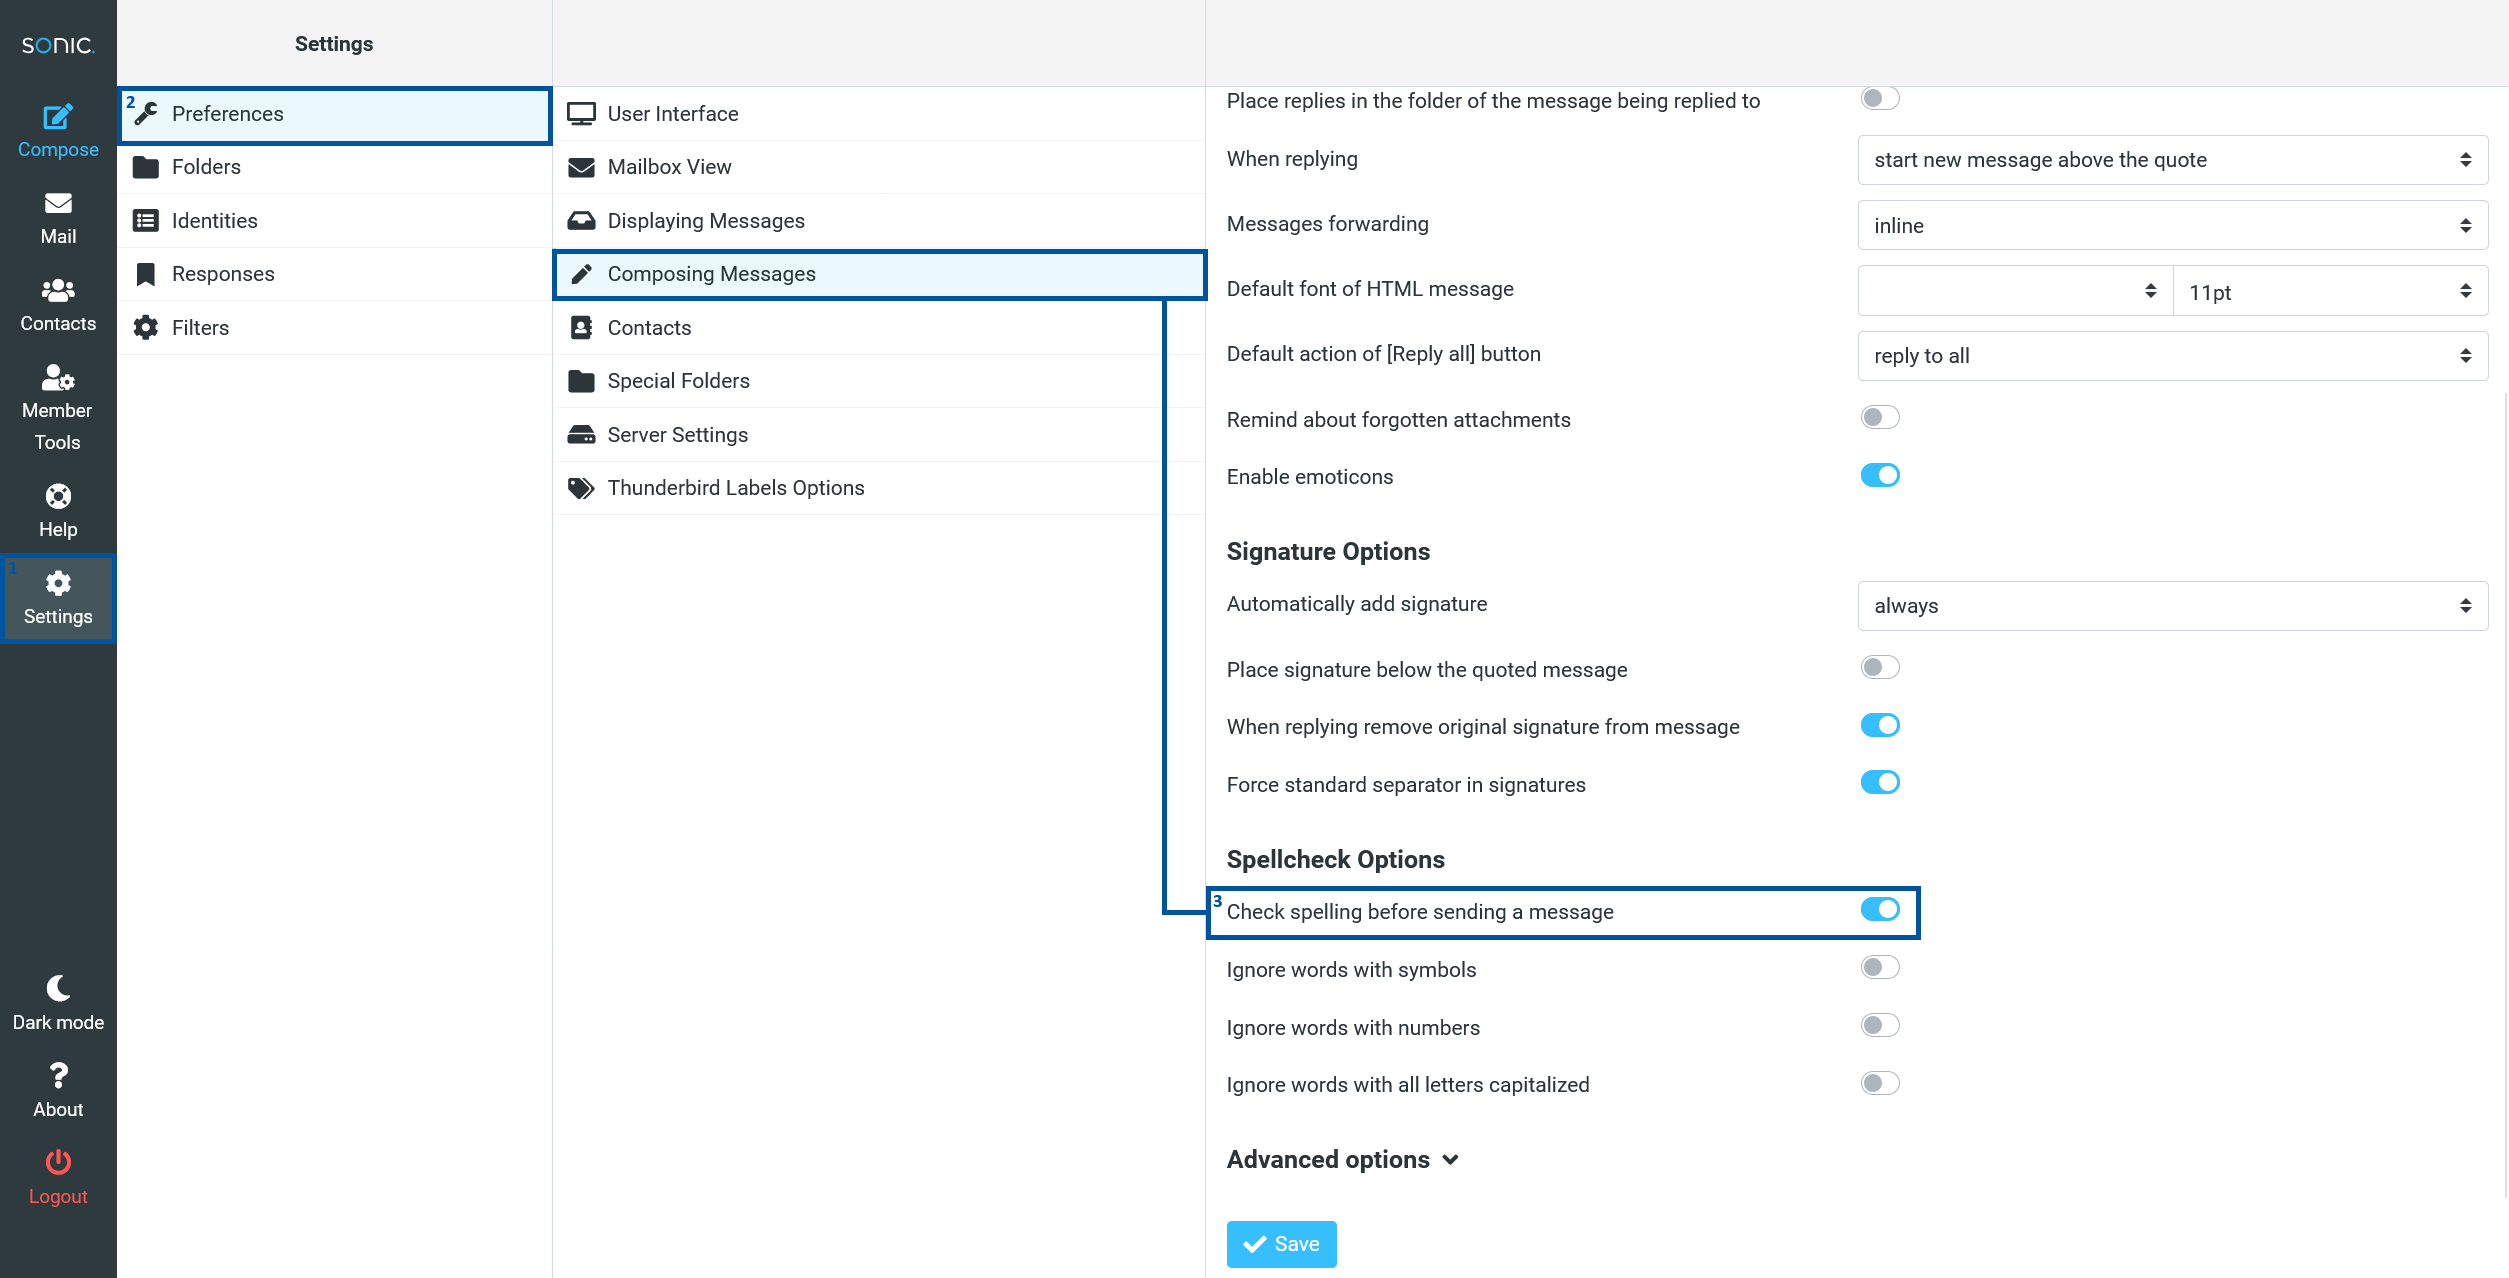
Task: Toggle Force standard separator in signatures
Action: click(x=1880, y=782)
